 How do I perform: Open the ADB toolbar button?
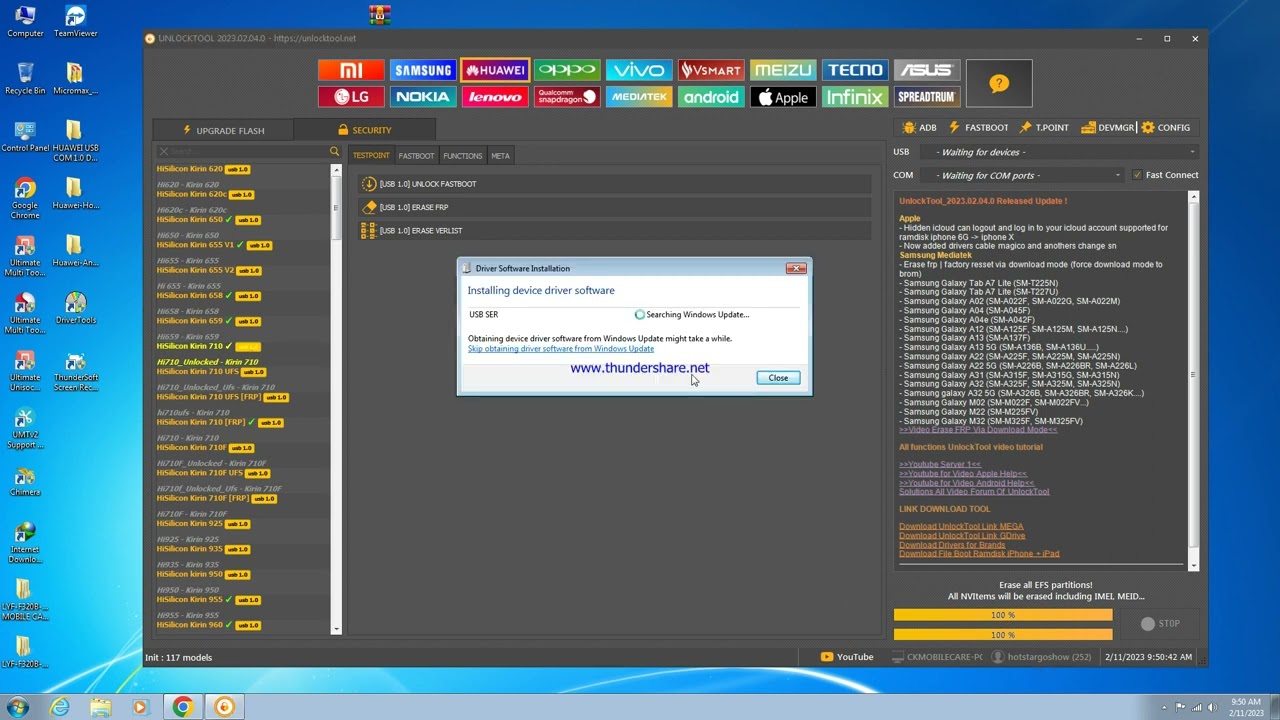(919, 128)
